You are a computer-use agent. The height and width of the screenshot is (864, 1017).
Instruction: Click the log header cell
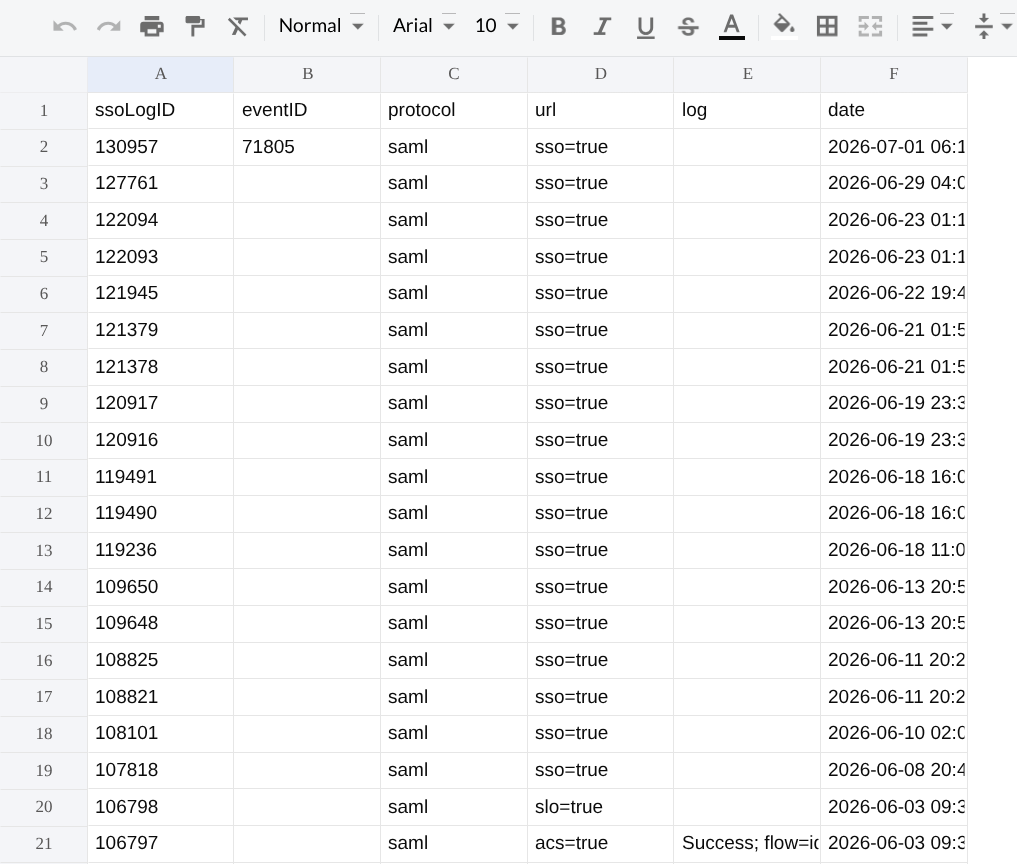pyautogui.click(x=747, y=110)
